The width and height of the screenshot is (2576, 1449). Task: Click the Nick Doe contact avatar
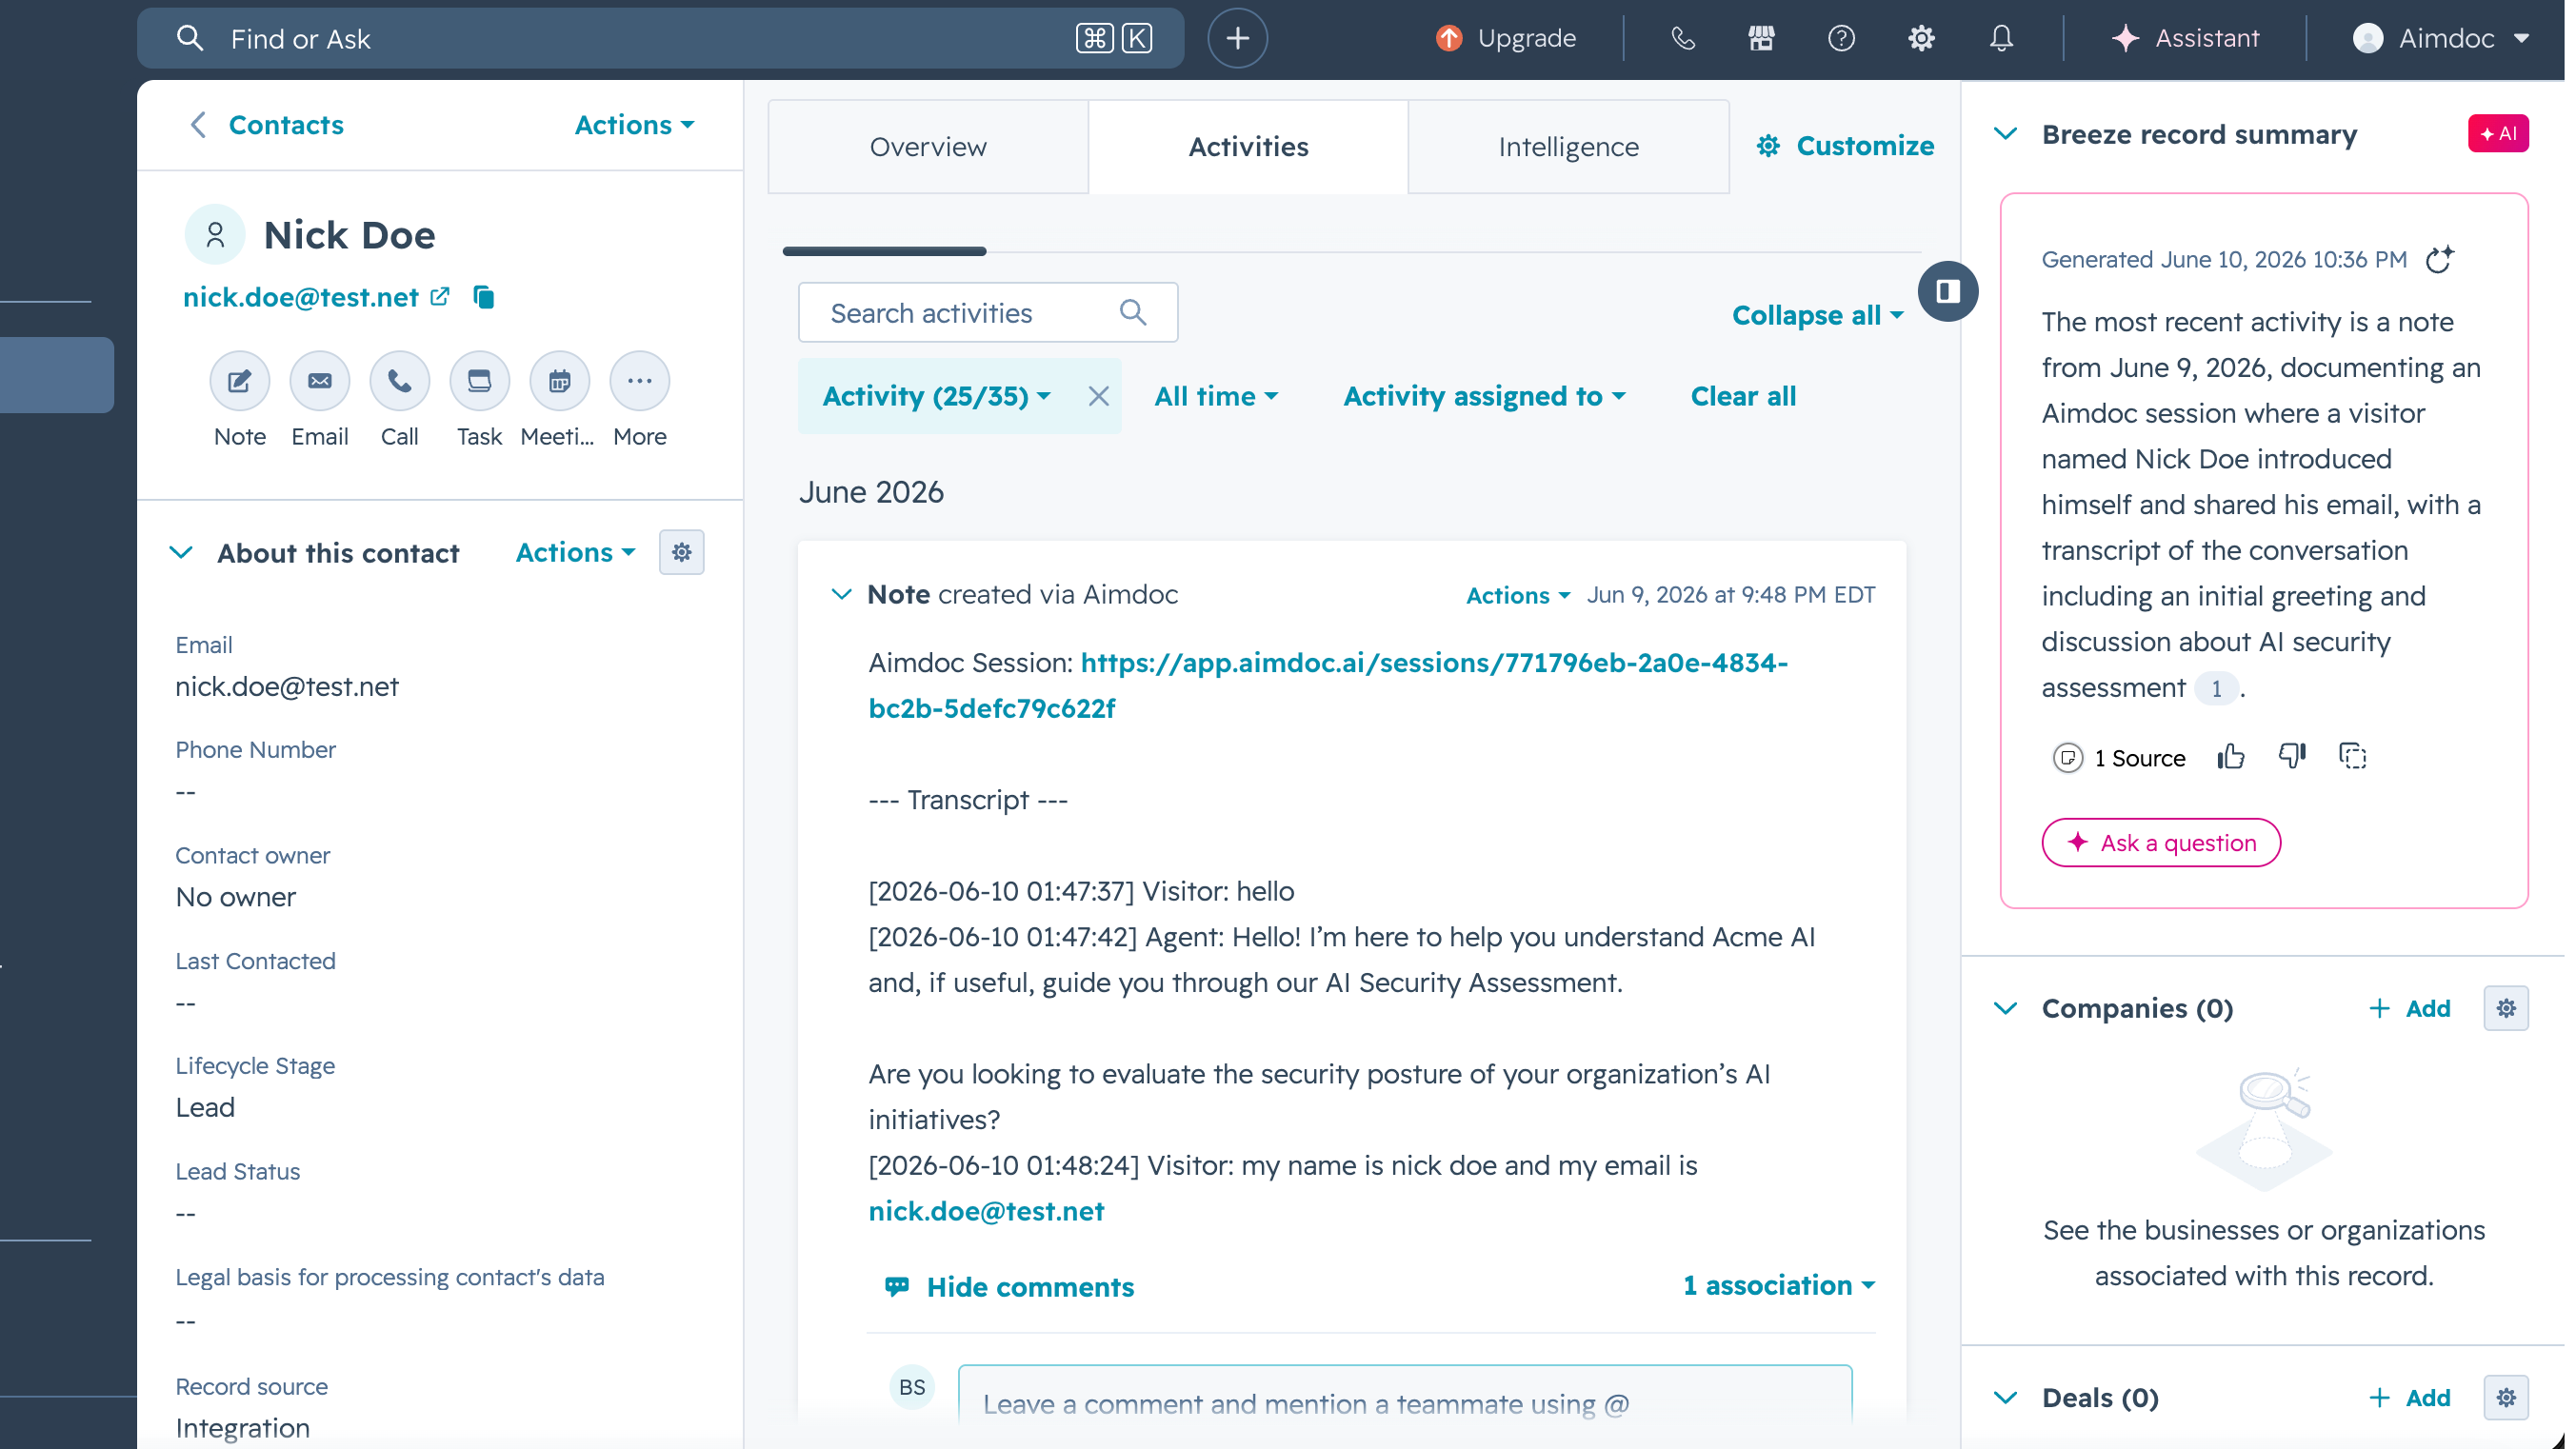pyautogui.click(x=215, y=235)
